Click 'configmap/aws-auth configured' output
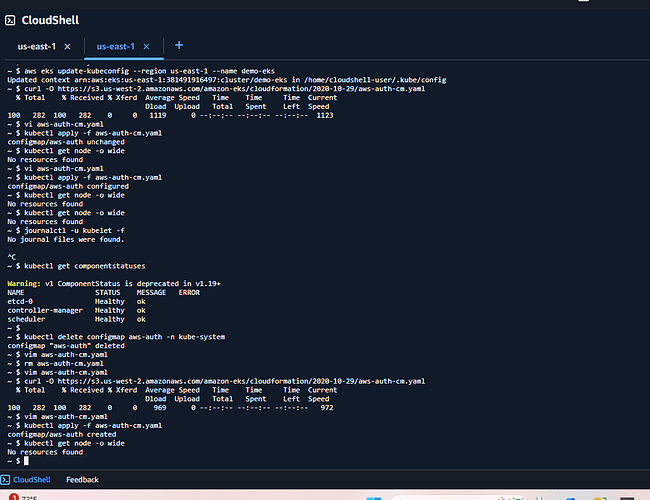The image size is (650, 500). point(68,186)
